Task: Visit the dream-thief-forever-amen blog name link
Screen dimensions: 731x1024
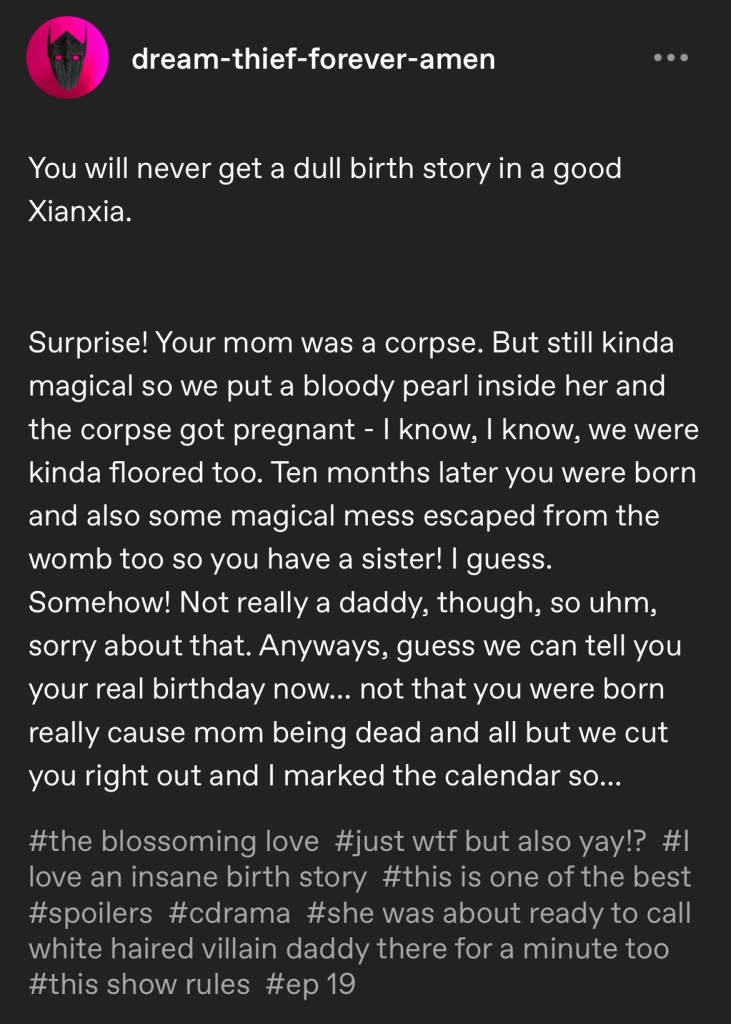Action: 313,59
